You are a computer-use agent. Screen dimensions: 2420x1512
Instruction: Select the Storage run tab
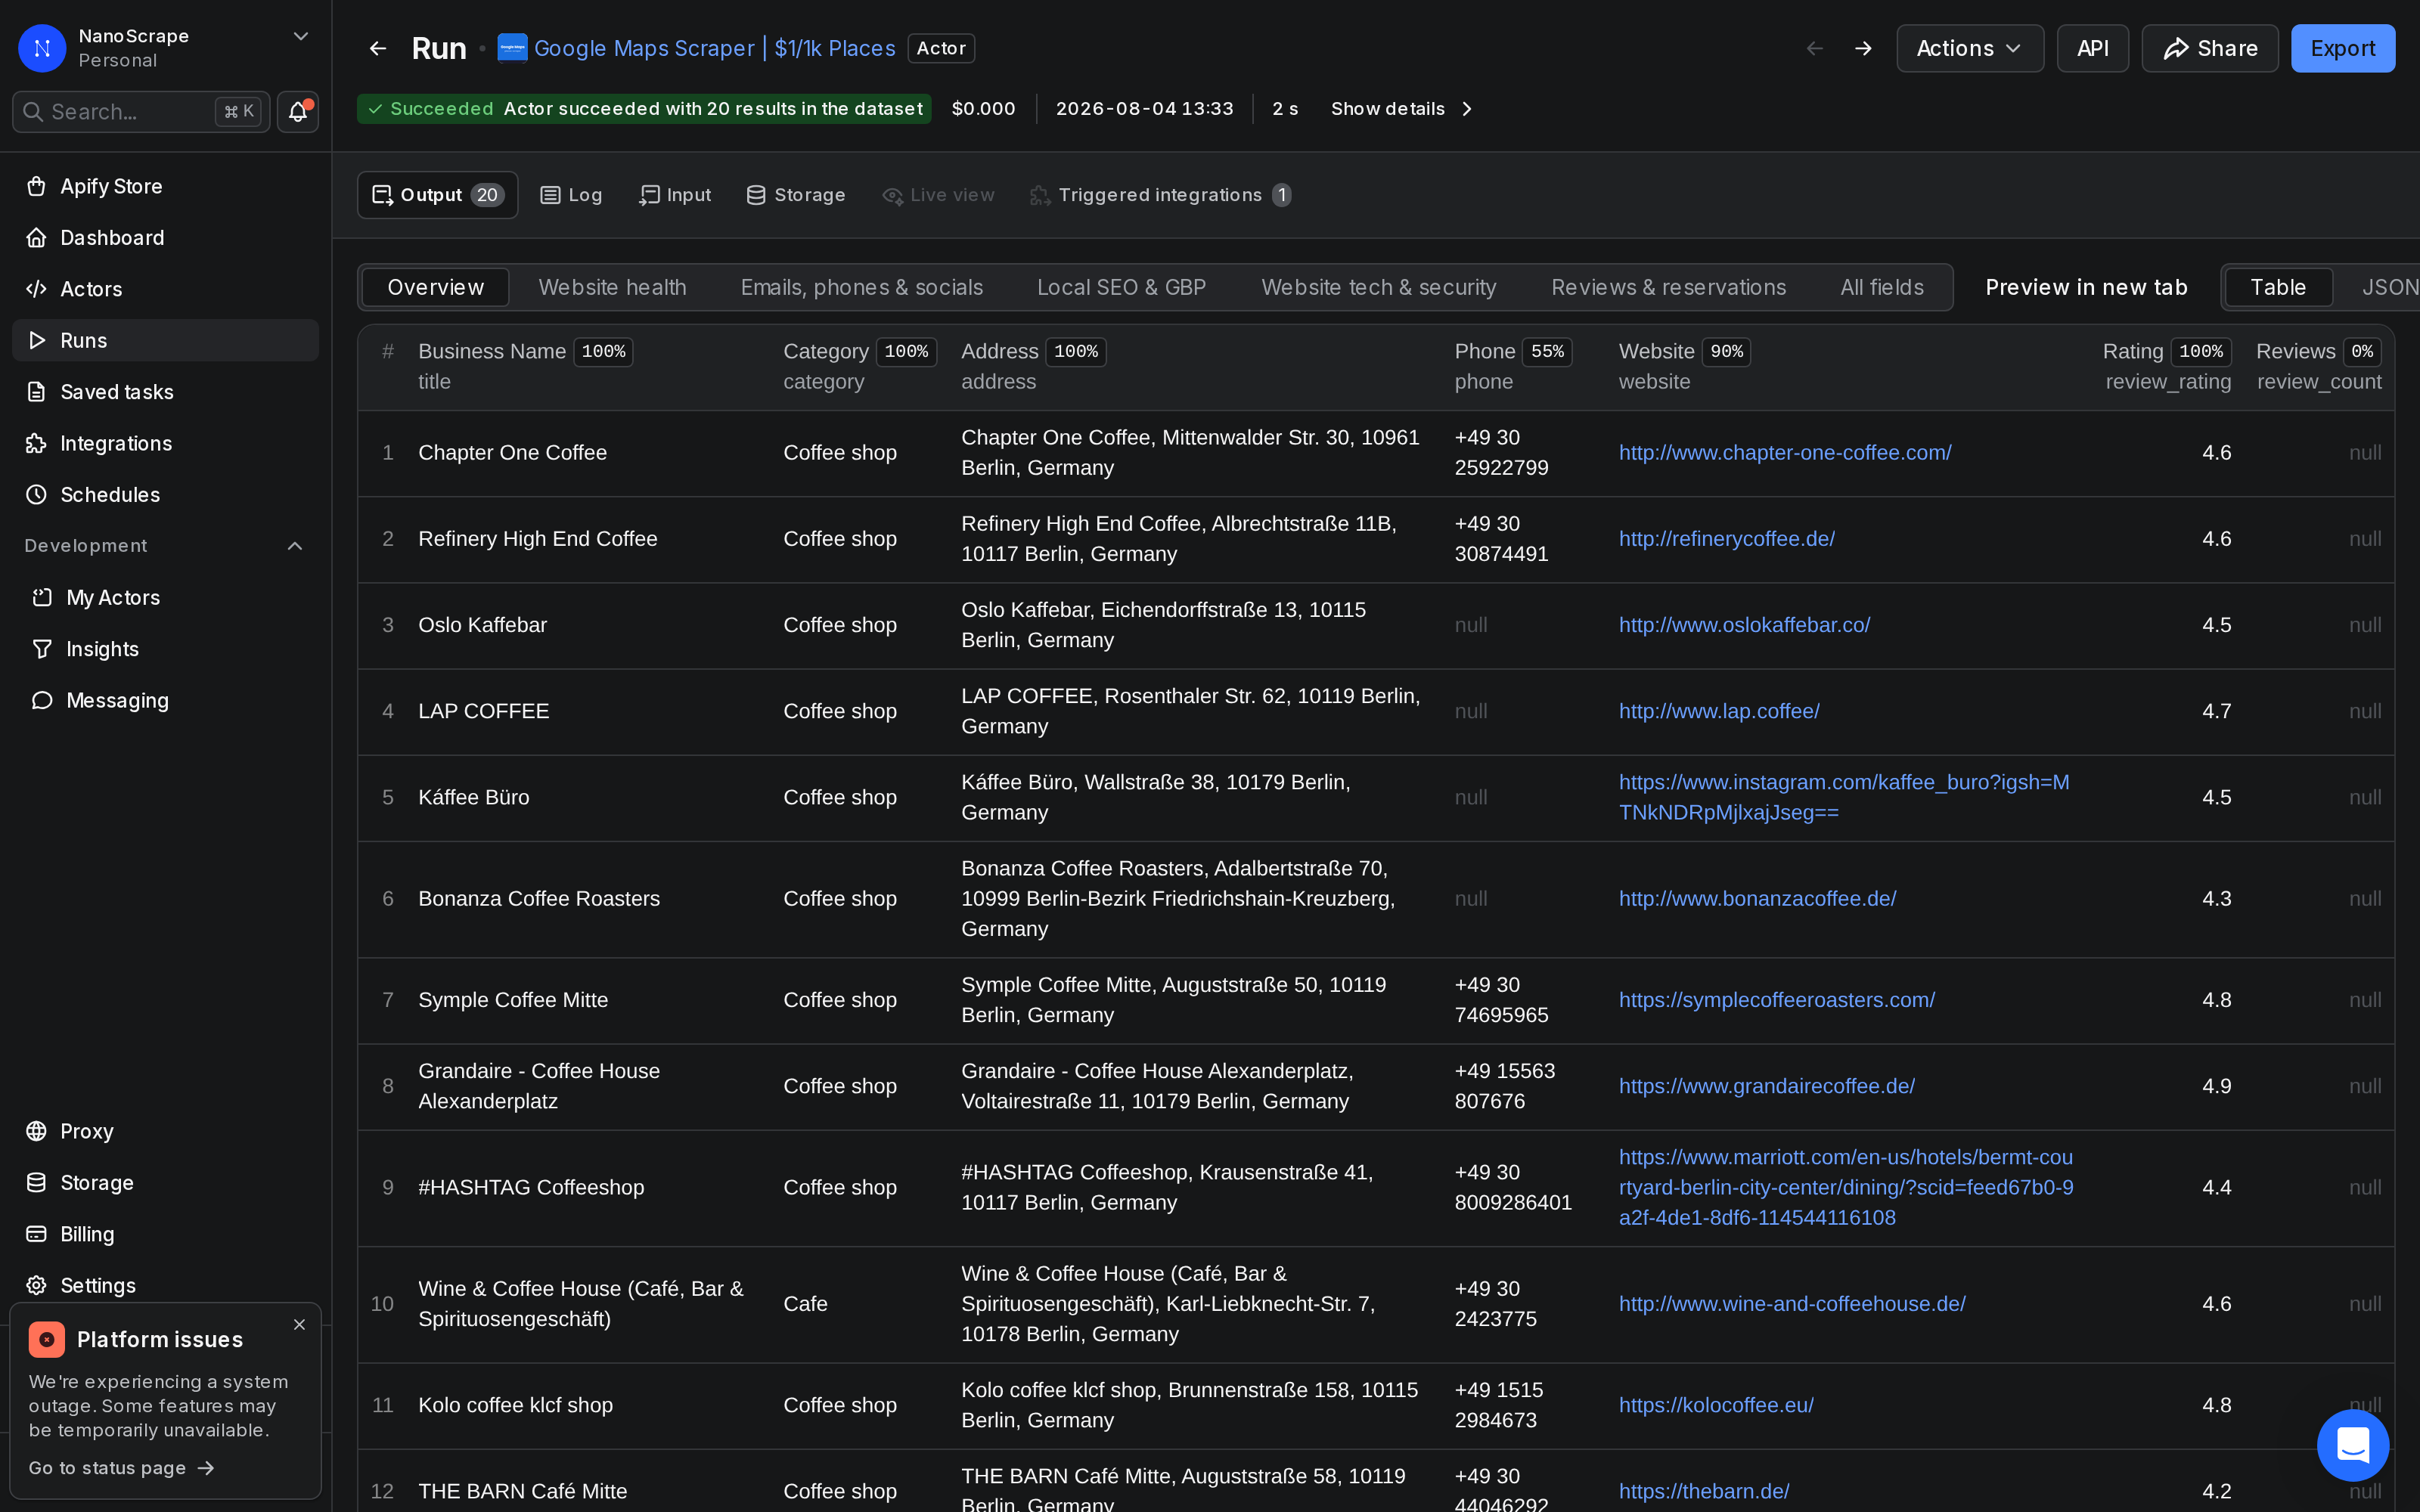click(x=796, y=195)
